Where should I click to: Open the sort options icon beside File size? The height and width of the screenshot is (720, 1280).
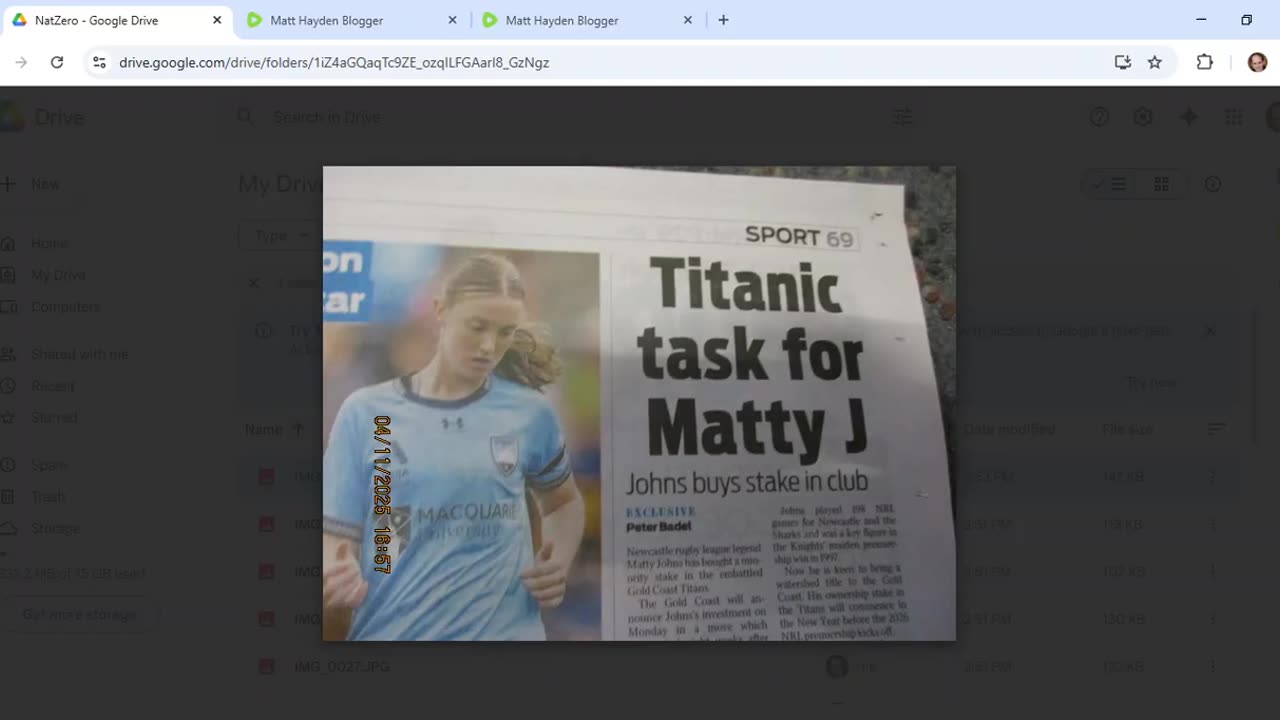point(1216,429)
